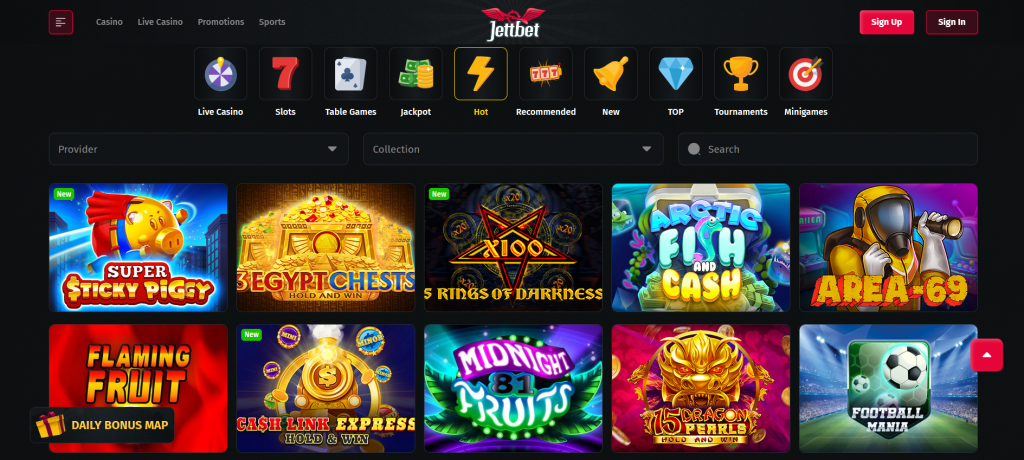Select the Minigames target icon
The image size is (1024, 460).
[x=806, y=74]
